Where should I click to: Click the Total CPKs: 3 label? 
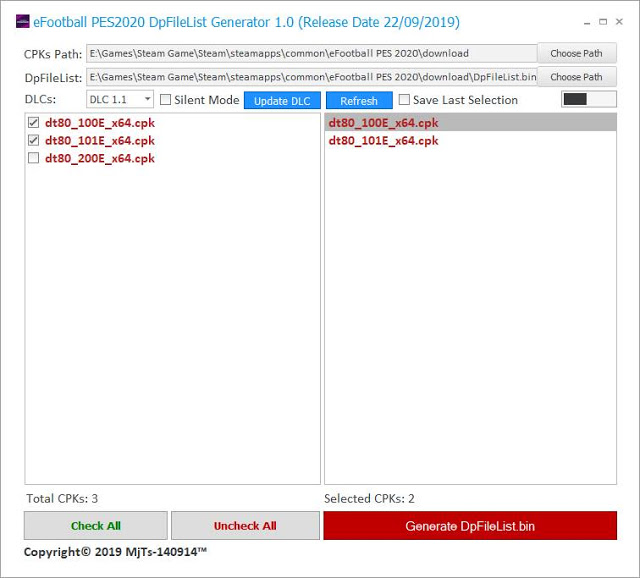[62, 498]
